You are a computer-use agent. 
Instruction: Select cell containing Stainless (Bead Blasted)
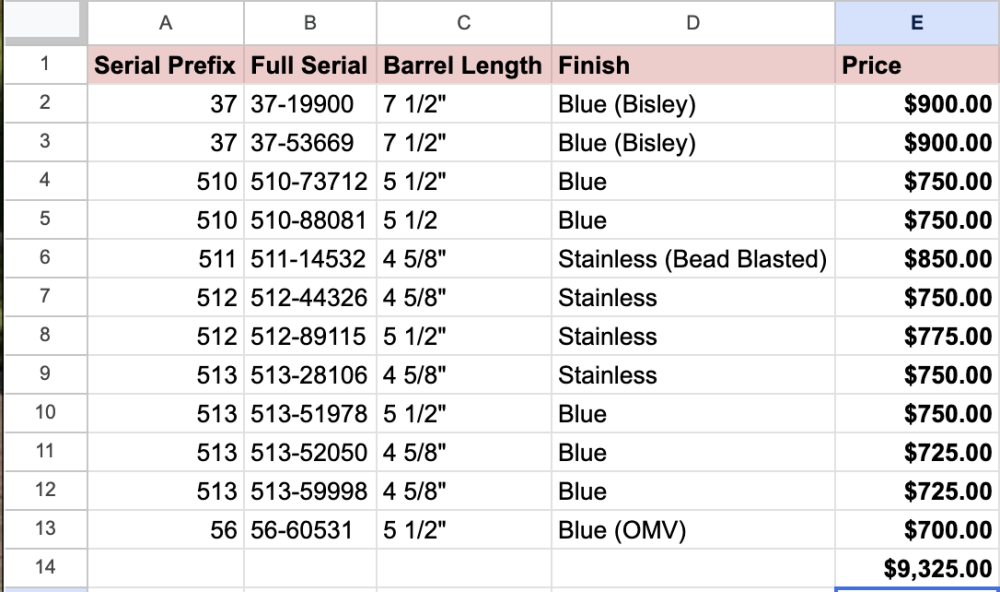pyautogui.click(x=693, y=258)
